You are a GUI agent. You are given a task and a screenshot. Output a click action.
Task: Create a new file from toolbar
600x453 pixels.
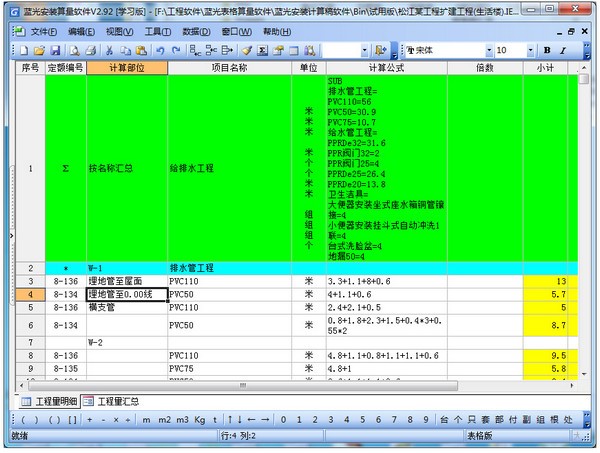(x=24, y=50)
